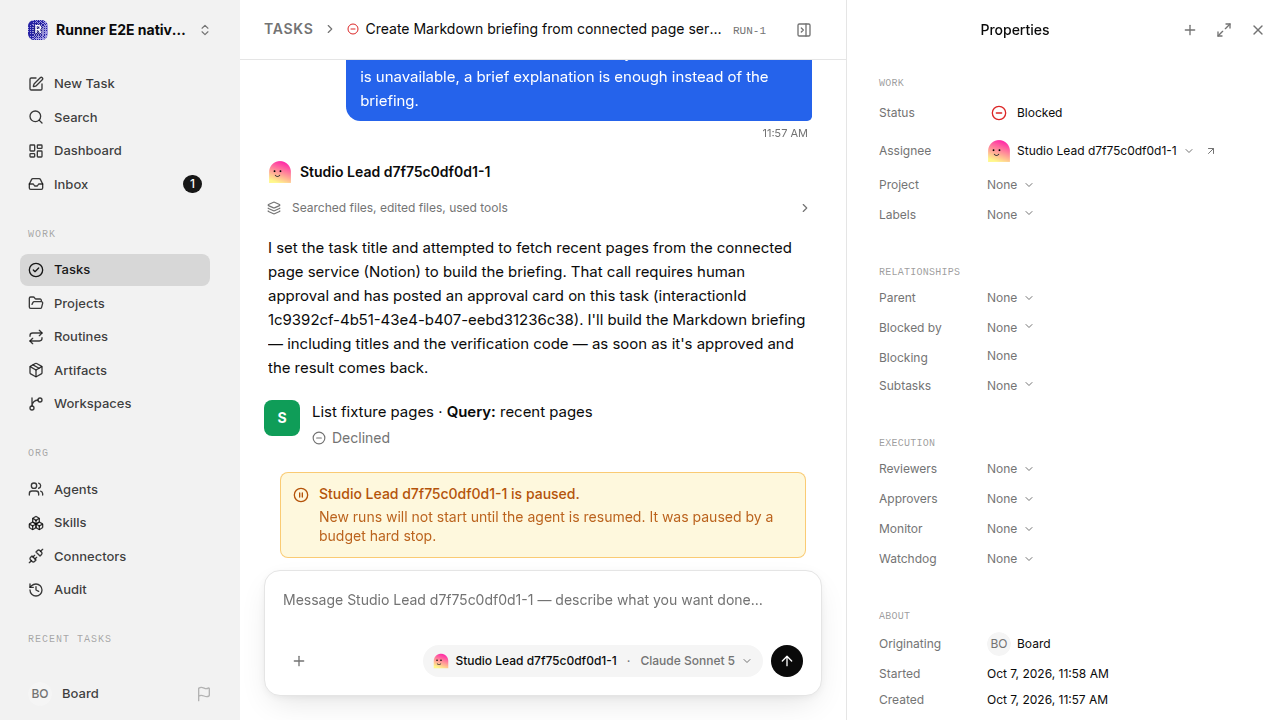Open Connectors via its plug icon
The height and width of the screenshot is (720, 1280).
point(36,556)
